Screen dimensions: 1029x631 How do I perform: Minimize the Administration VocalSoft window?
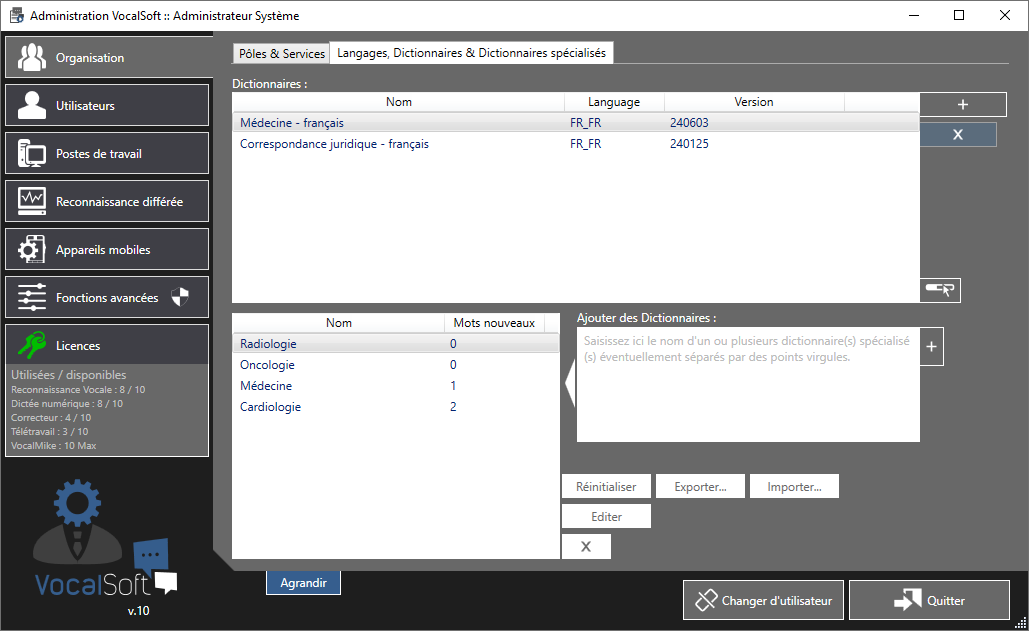coord(914,15)
